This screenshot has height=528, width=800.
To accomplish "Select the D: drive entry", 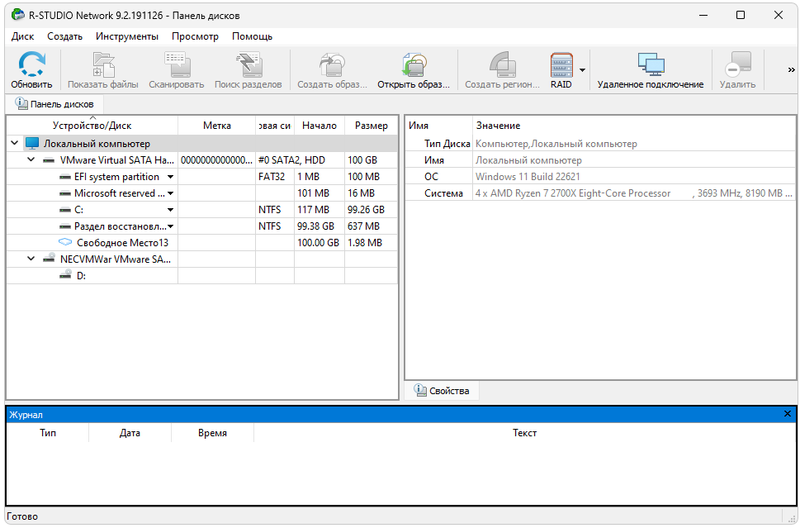I will [82, 275].
